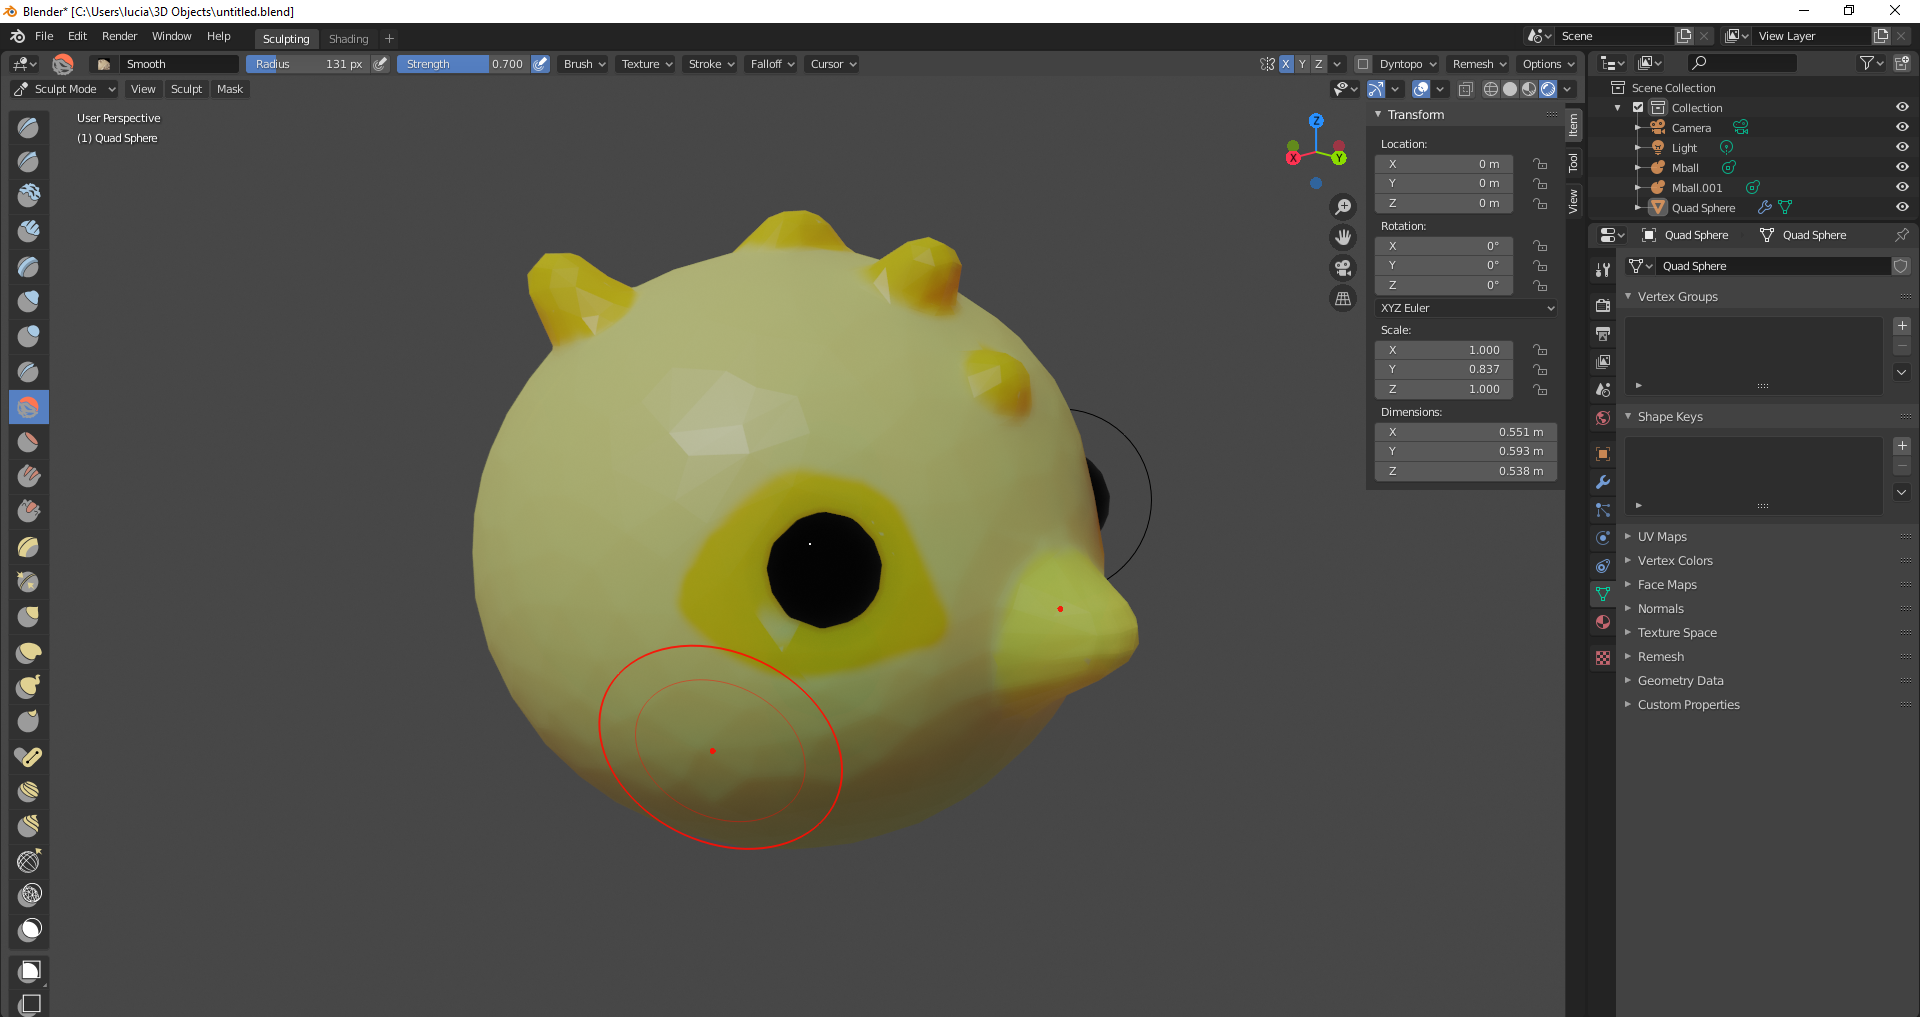
Task: Select the Clay brush tool
Action: (x=29, y=197)
